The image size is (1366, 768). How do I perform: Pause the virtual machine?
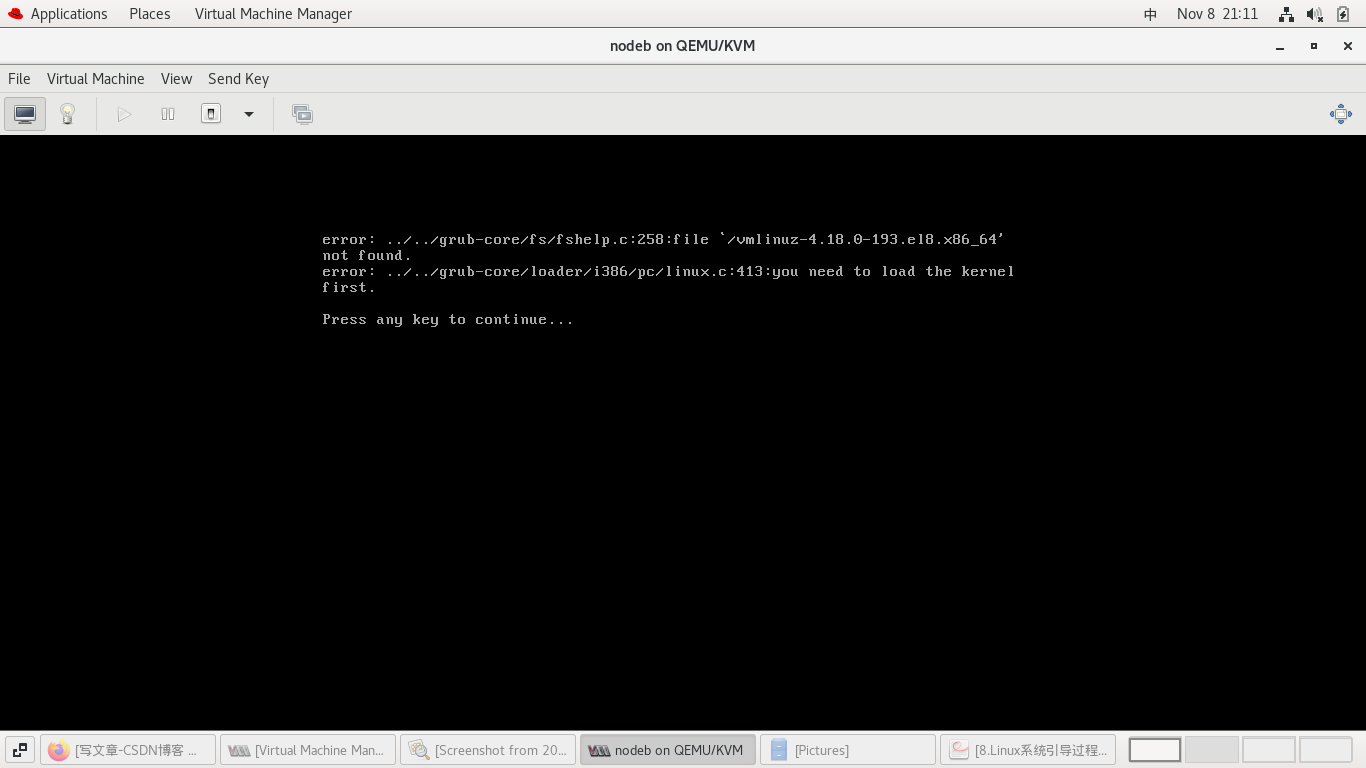click(167, 113)
